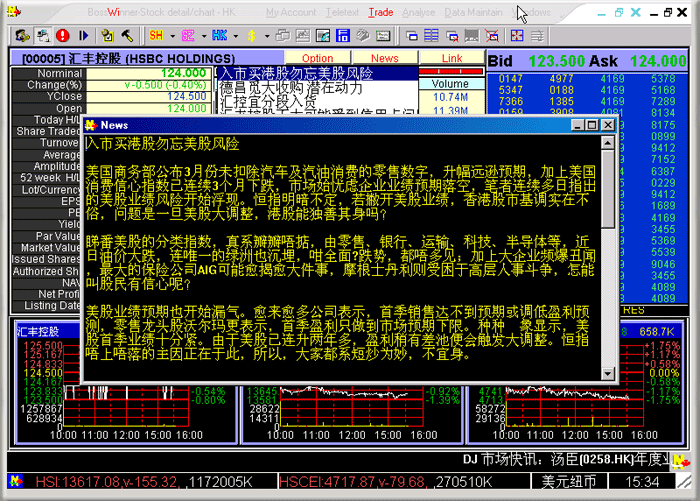Switch to the SH market button

pos(156,35)
